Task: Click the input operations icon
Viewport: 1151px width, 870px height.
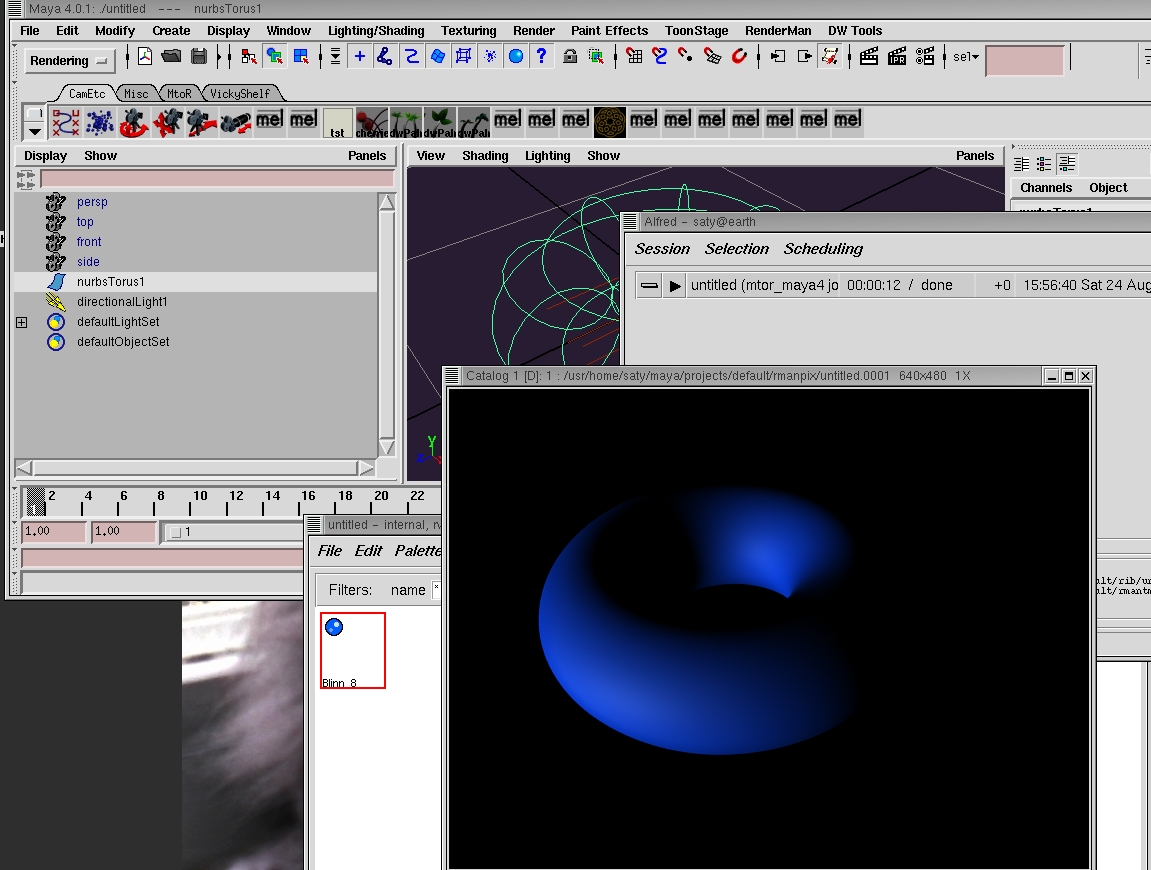Action: (x=778, y=57)
